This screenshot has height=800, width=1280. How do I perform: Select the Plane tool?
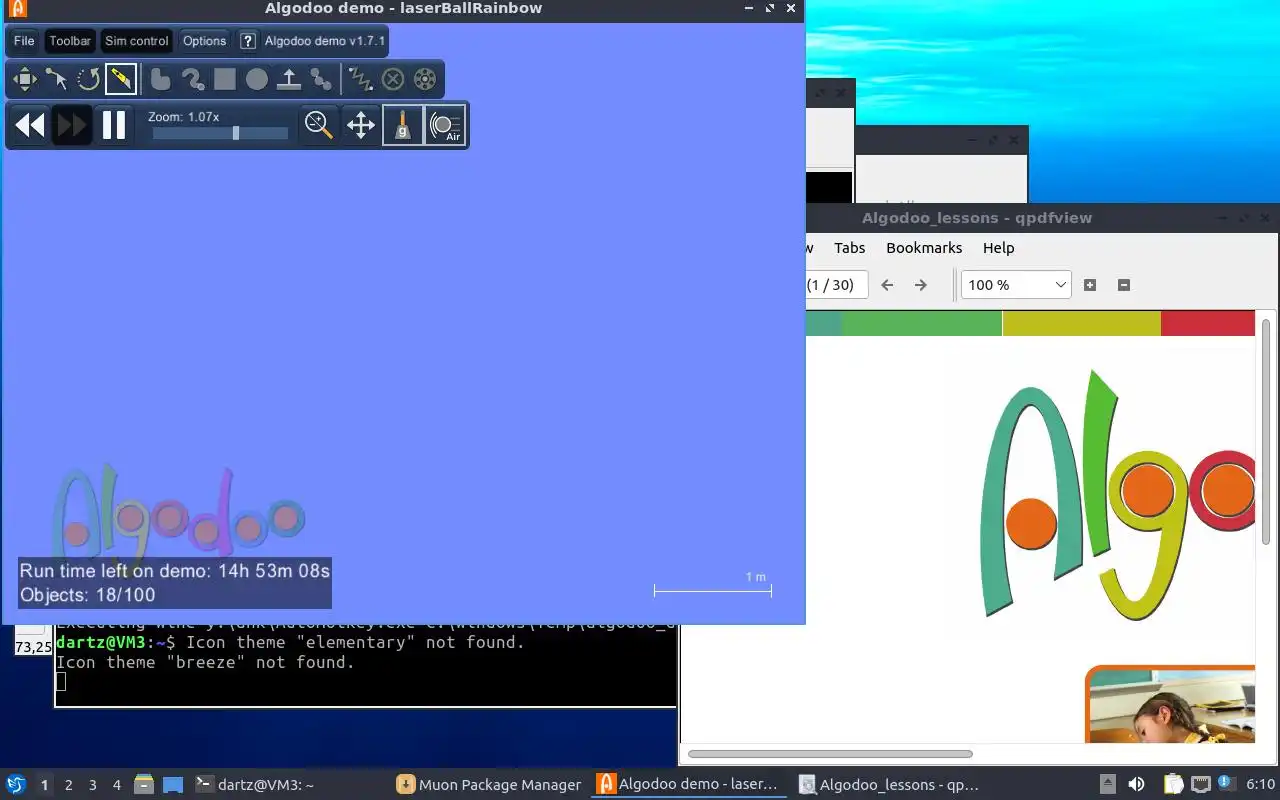pyautogui.click(x=289, y=79)
